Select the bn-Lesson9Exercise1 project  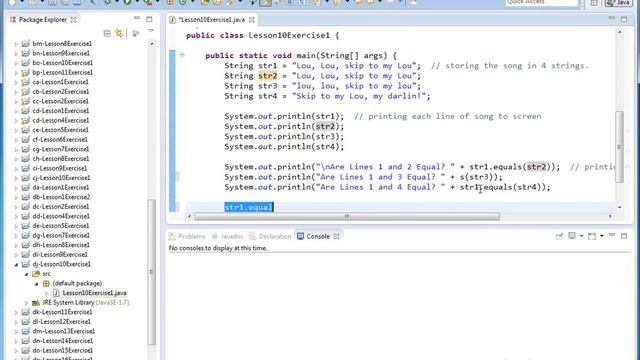61,53
